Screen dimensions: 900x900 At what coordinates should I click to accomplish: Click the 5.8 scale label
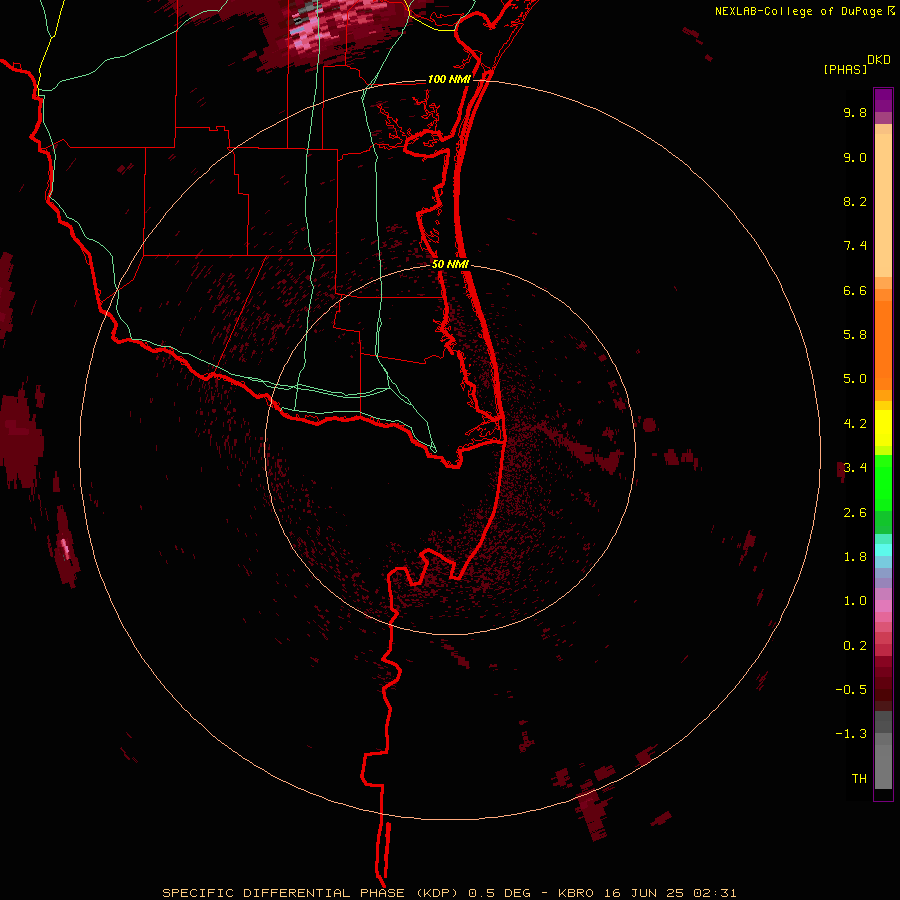click(855, 335)
